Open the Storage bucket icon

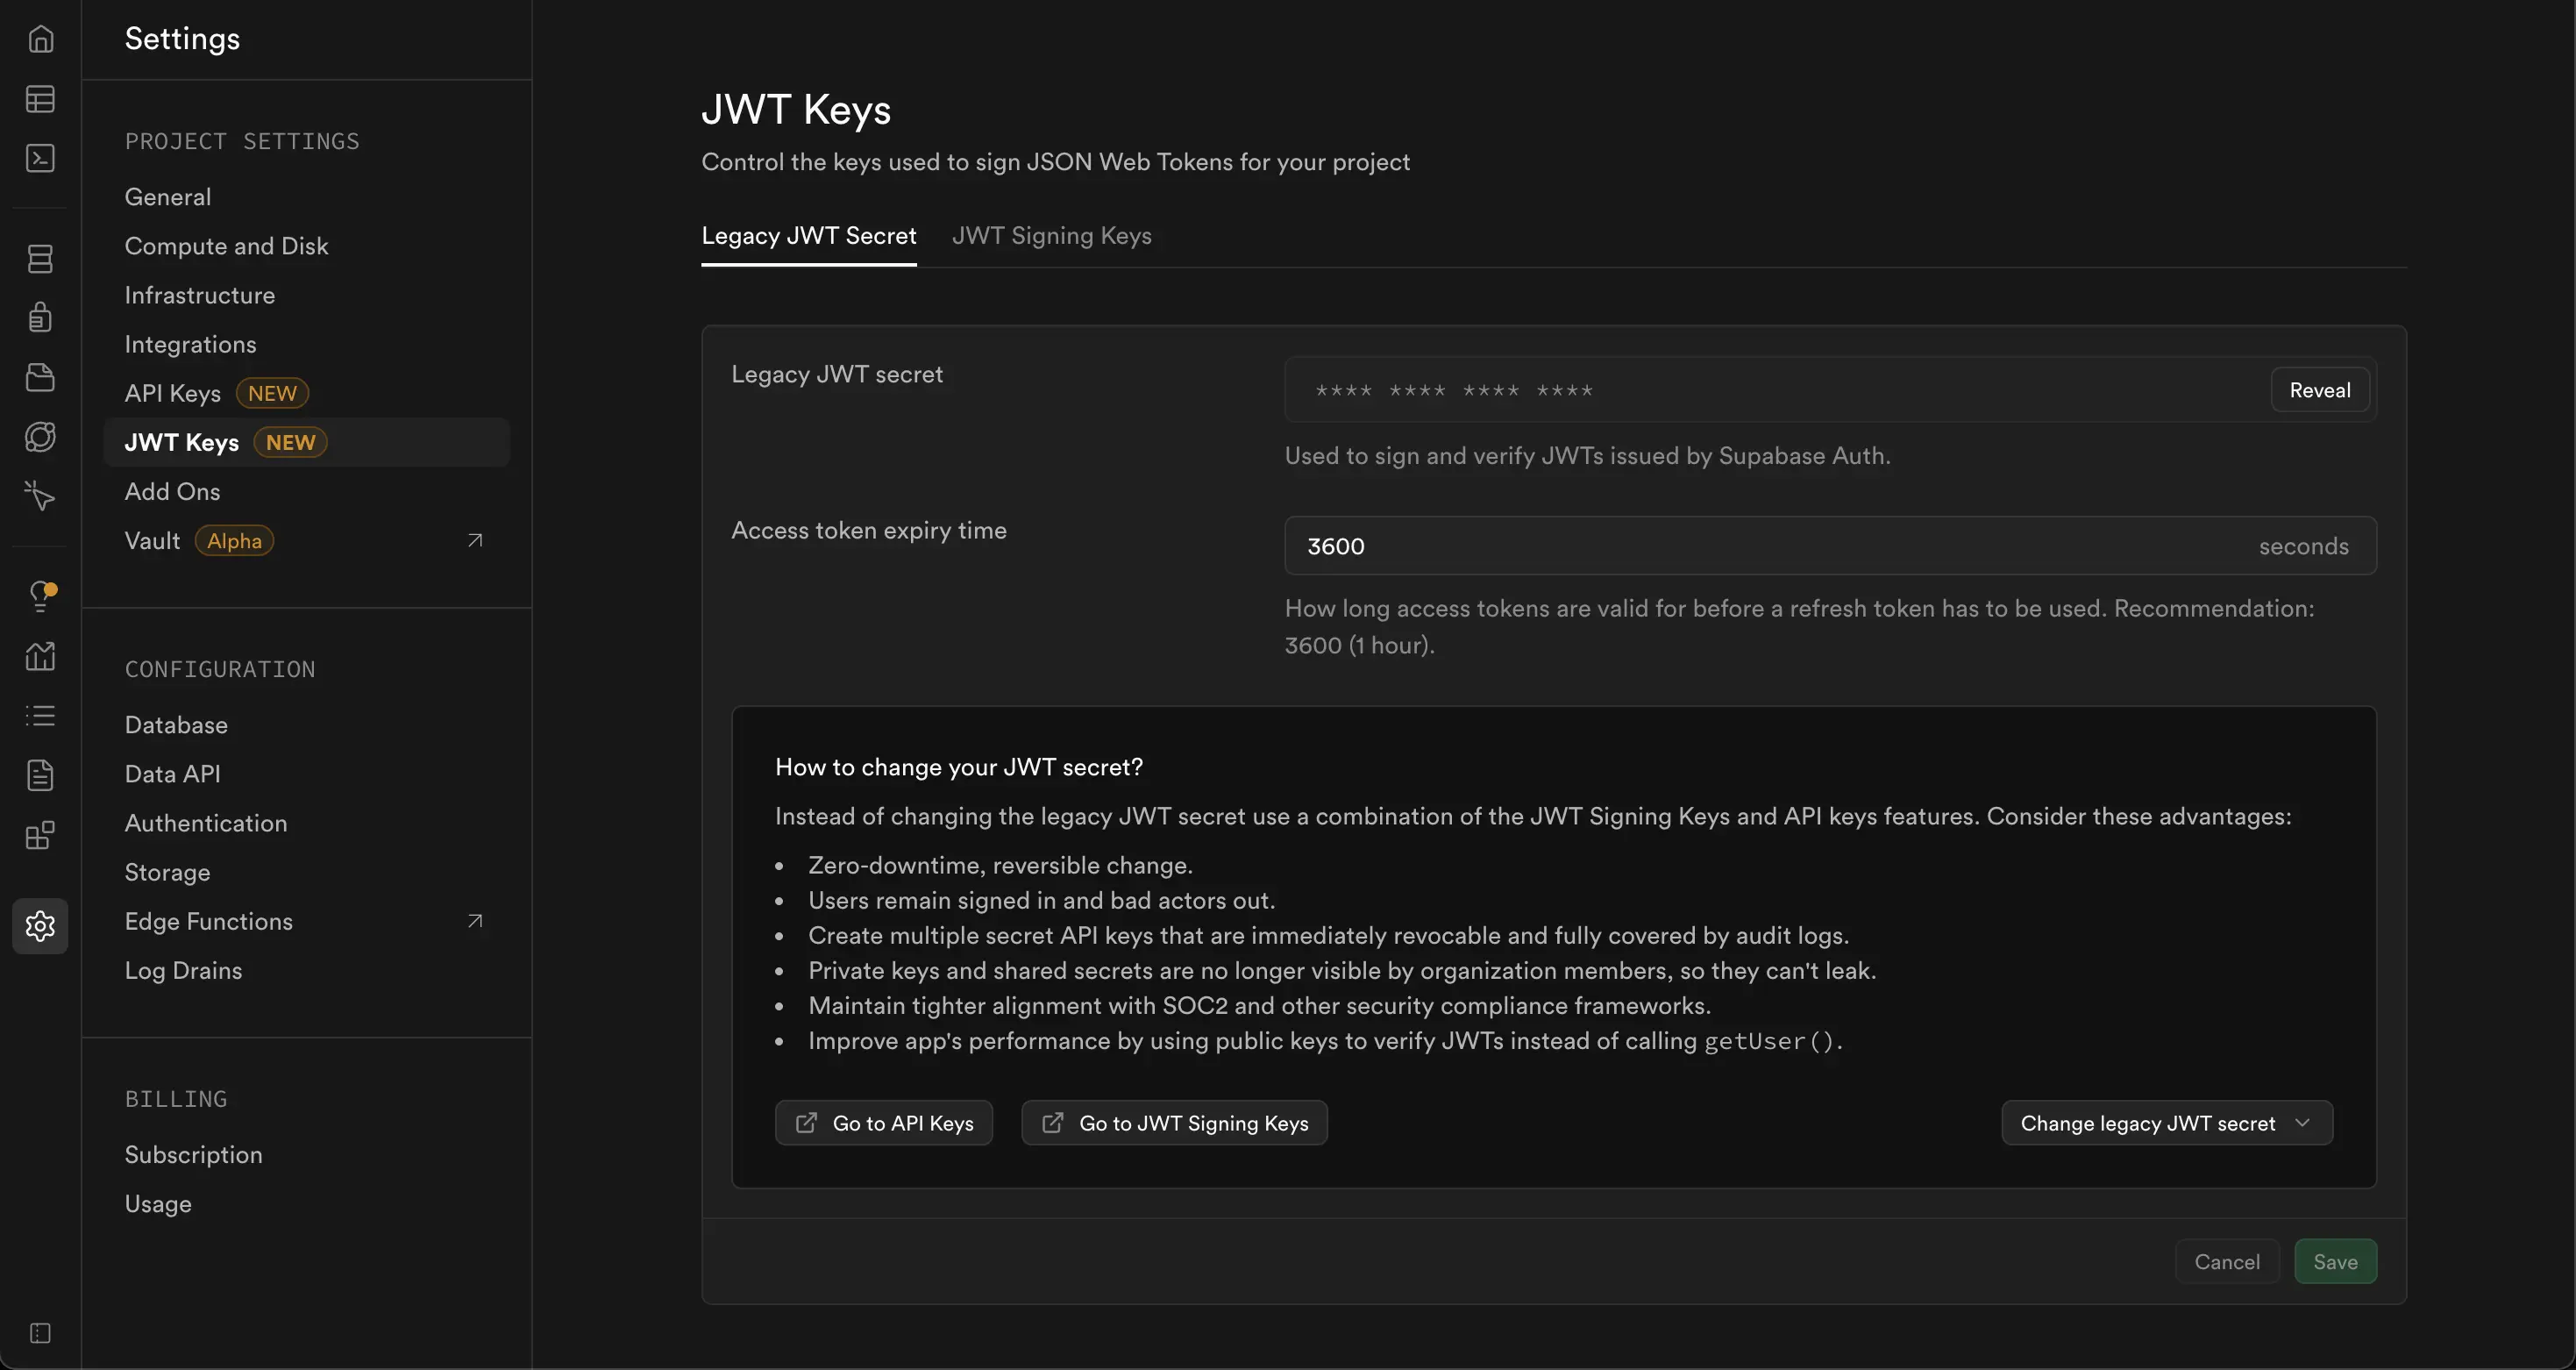click(x=40, y=377)
